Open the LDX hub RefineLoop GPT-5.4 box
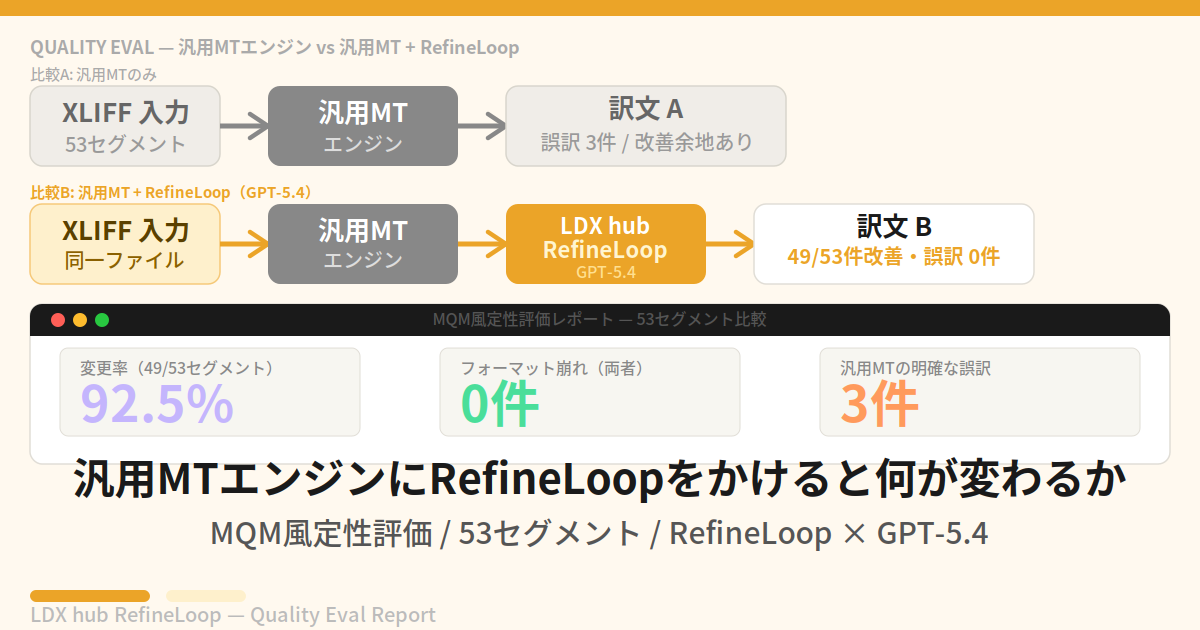The image size is (1200, 630). [606, 244]
